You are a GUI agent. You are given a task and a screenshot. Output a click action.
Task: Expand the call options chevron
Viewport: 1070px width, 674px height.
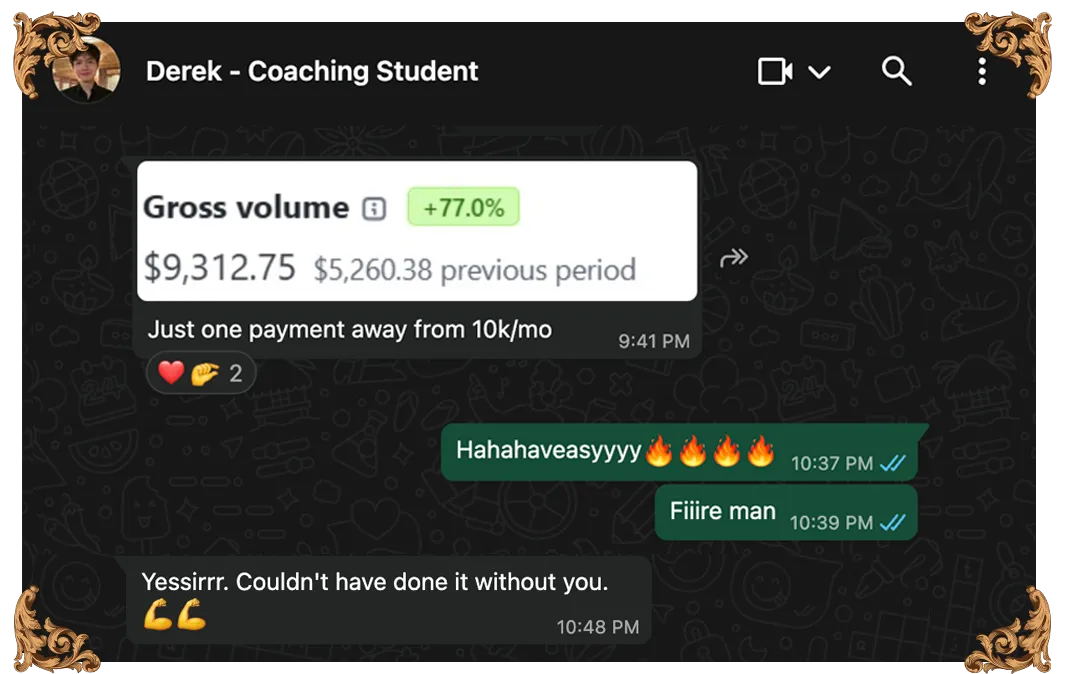(x=819, y=72)
